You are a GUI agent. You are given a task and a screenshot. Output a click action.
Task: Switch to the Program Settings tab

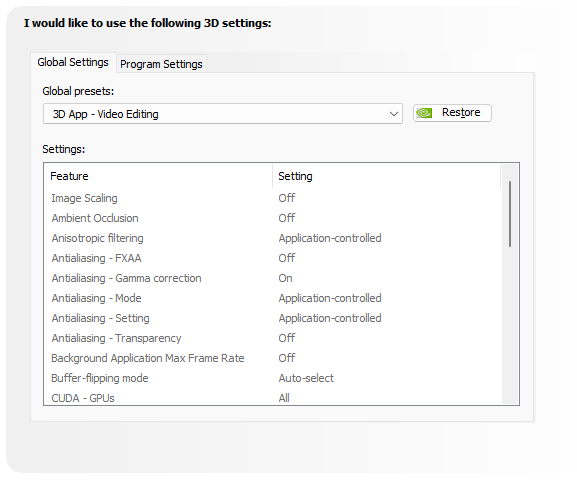161,64
